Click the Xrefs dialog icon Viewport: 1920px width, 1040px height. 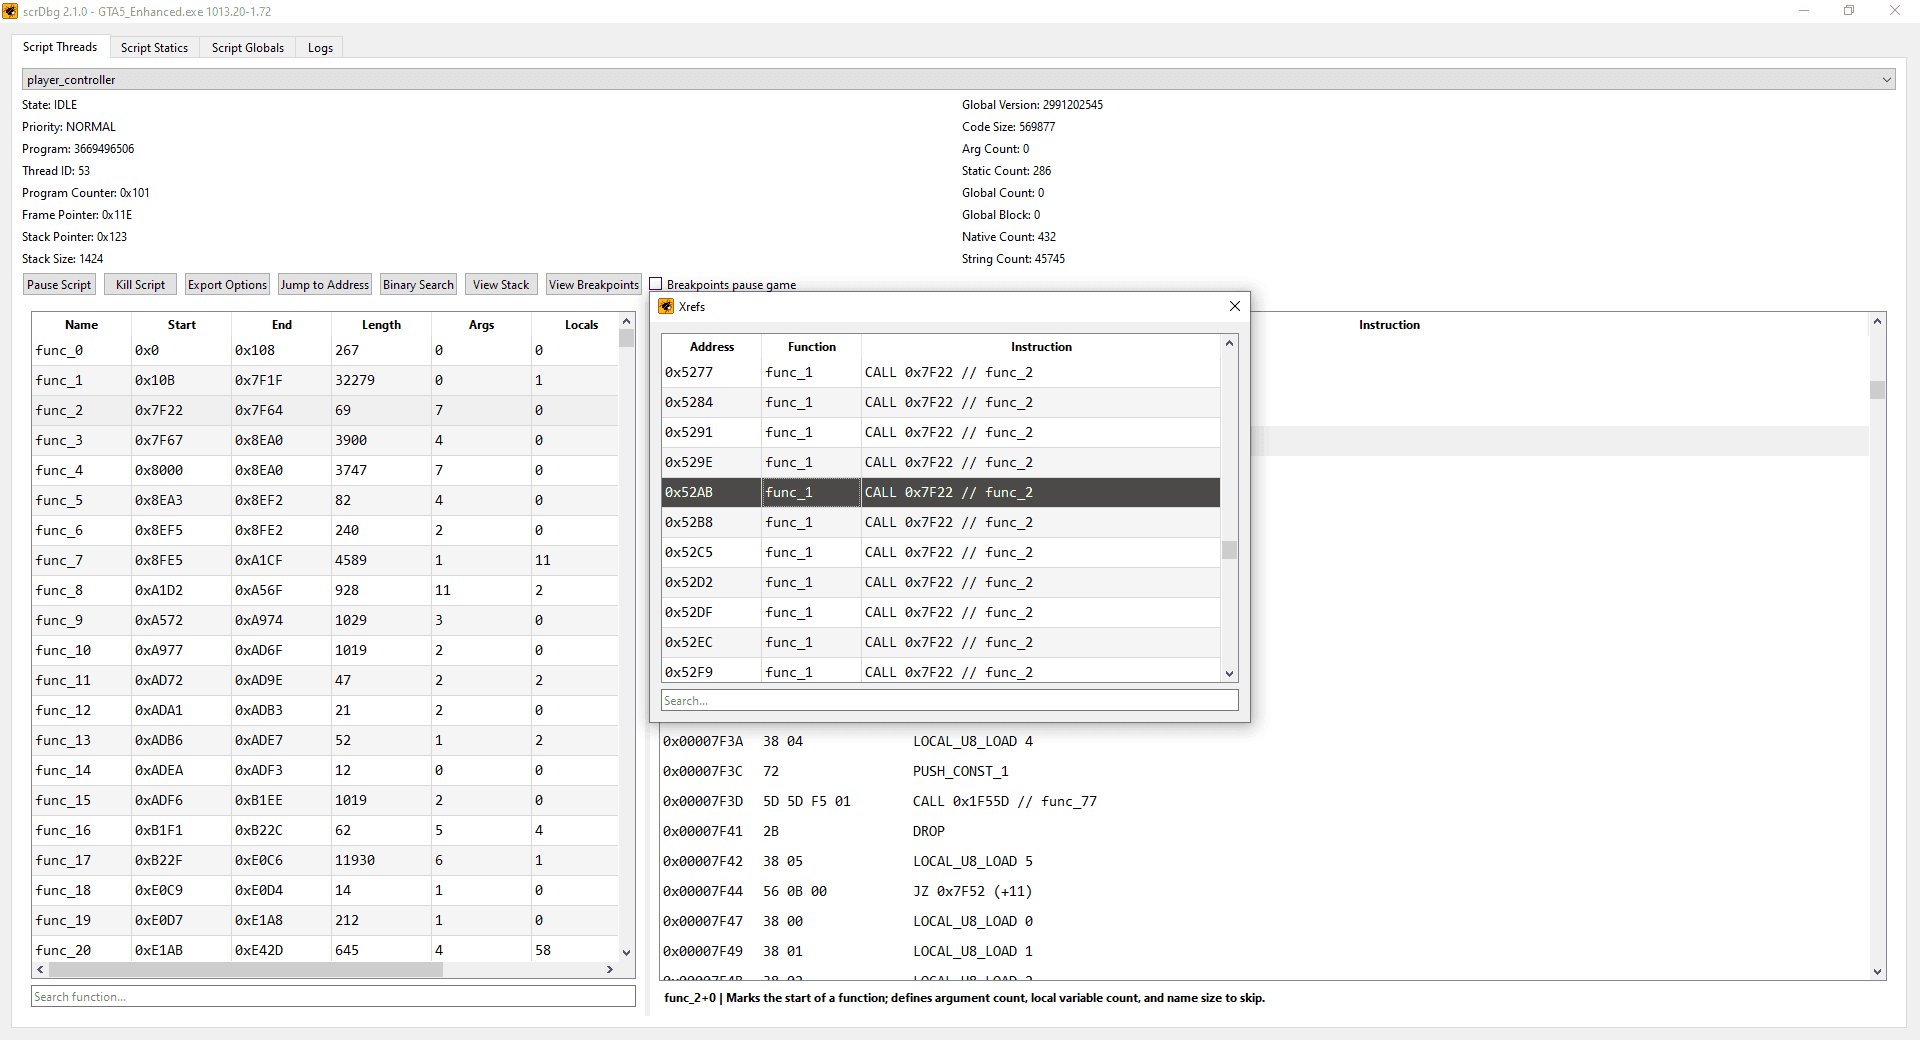[x=666, y=306]
